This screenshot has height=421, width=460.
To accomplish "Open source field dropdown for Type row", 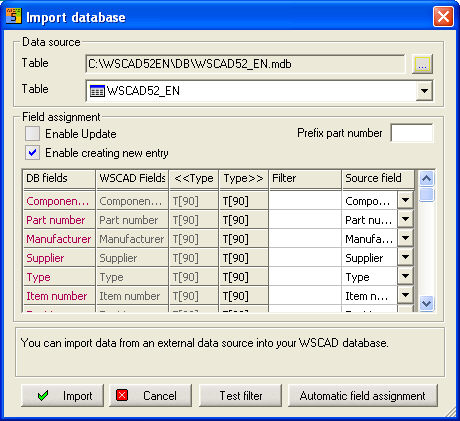I will [405, 276].
